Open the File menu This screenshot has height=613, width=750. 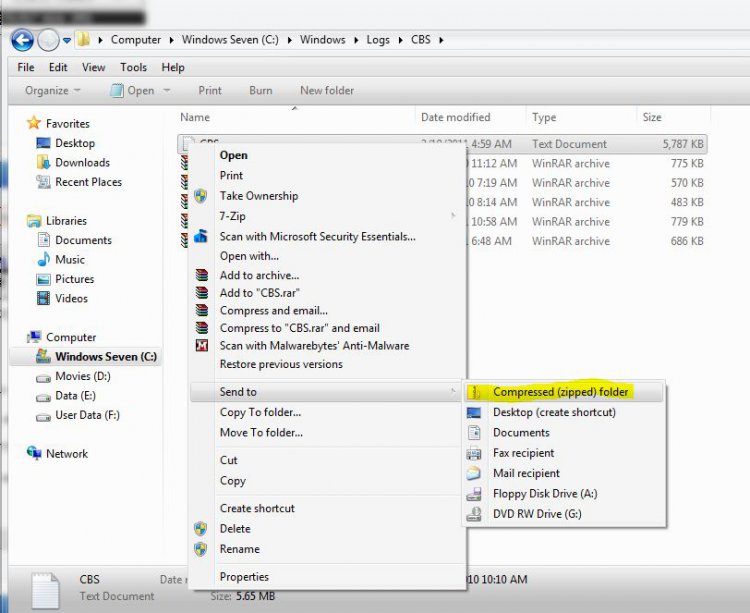[x=26, y=67]
